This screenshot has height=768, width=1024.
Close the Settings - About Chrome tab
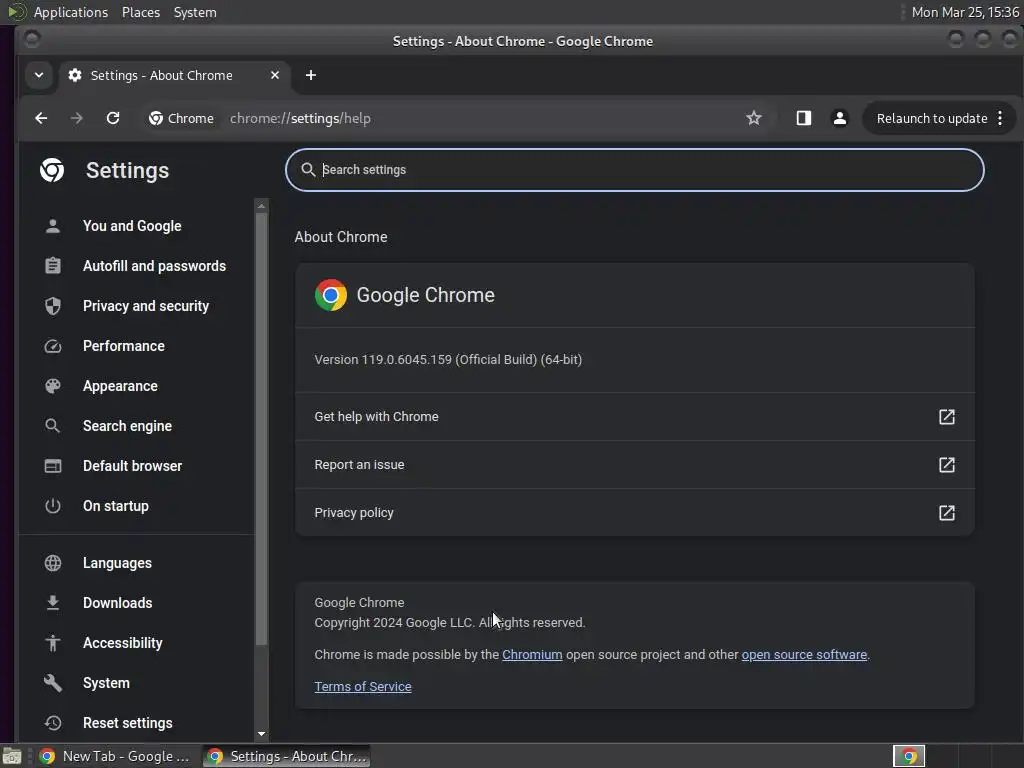(275, 75)
